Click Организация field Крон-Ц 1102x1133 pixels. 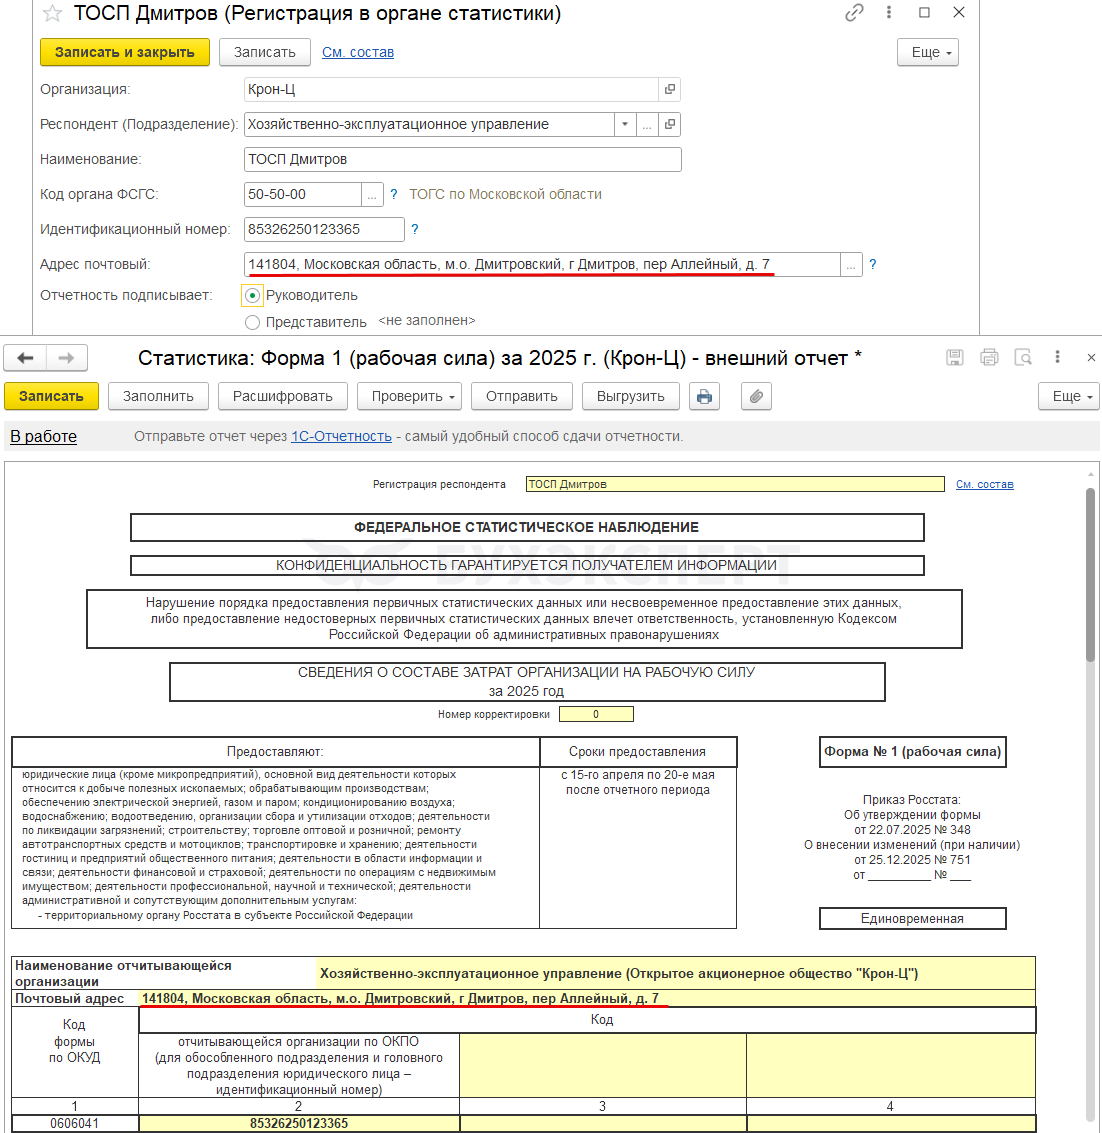(x=451, y=89)
